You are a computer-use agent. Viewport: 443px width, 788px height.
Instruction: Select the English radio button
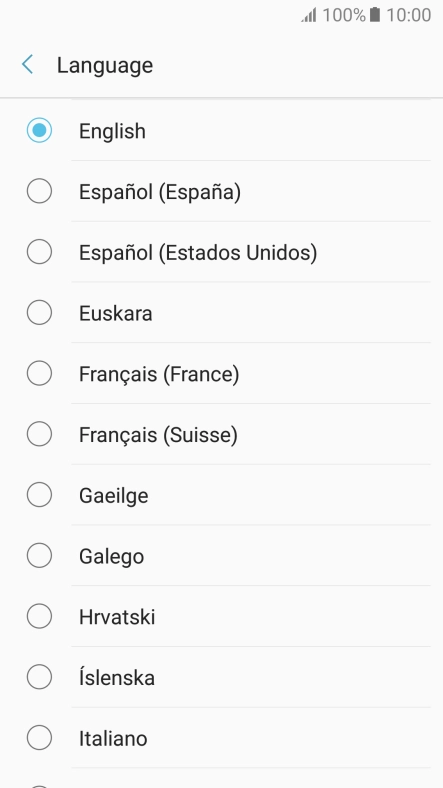tap(39, 130)
